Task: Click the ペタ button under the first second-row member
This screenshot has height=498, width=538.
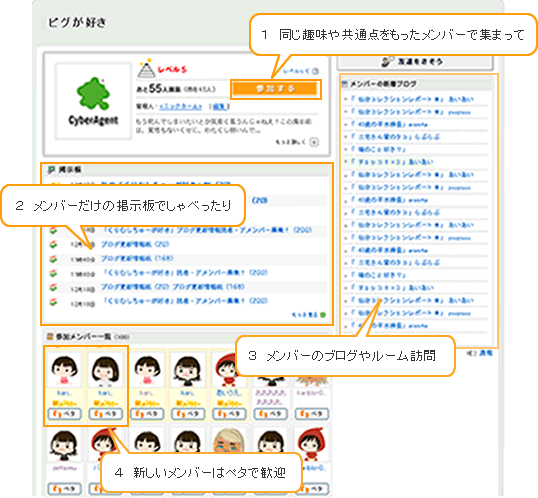Action: (x=64, y=488)
